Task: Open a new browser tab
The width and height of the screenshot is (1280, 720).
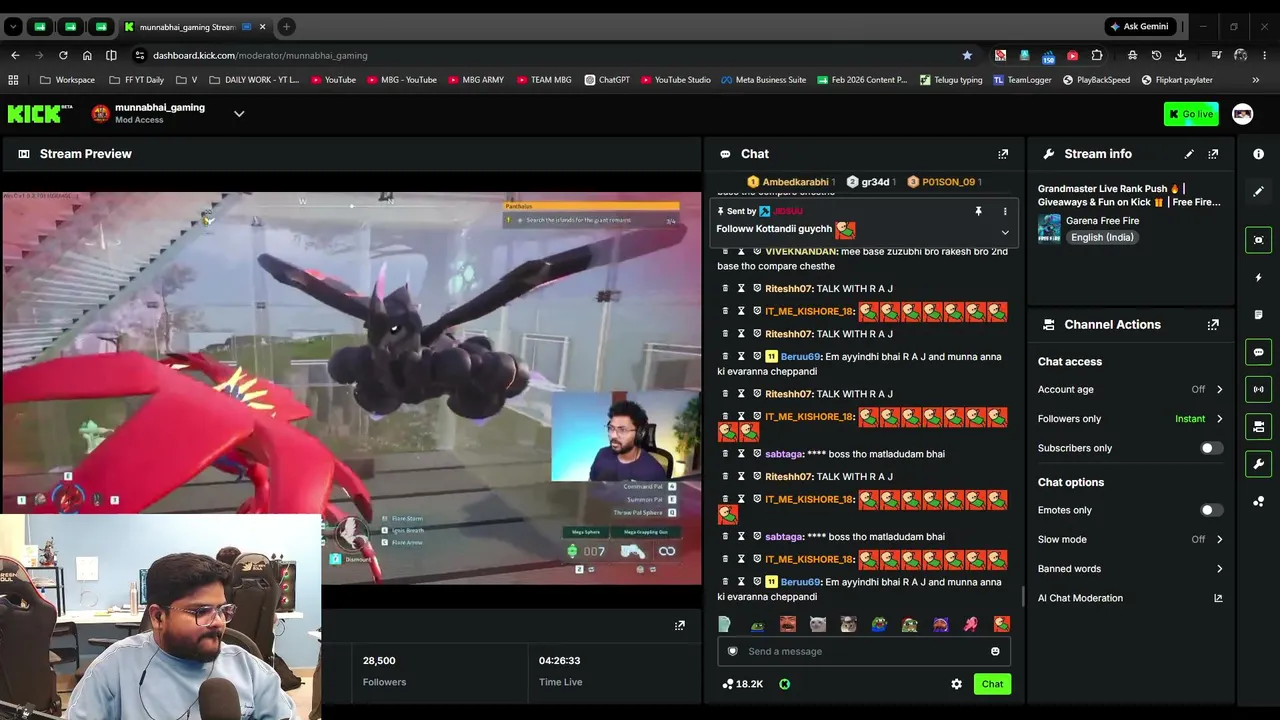Action: tap(286, 27)
